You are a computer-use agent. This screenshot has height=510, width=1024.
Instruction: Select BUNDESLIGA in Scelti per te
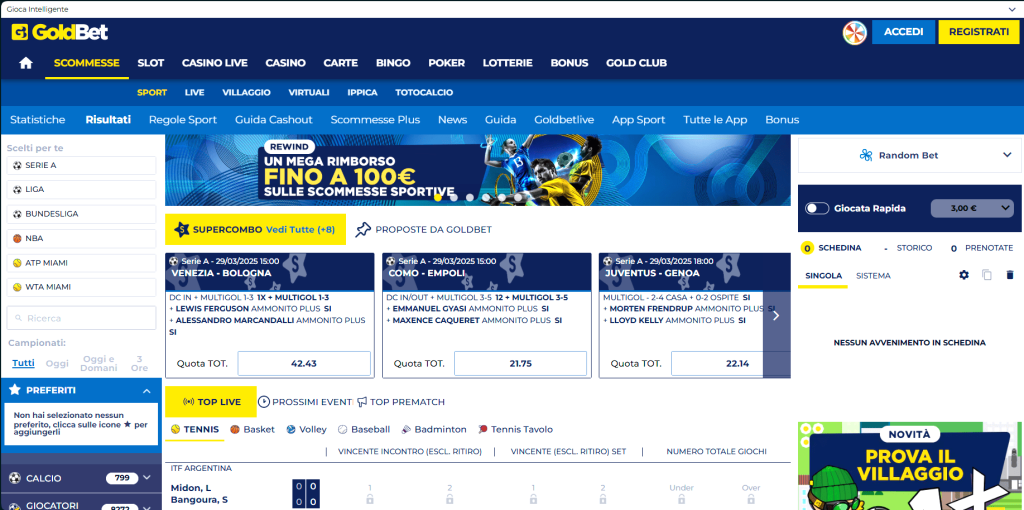click(x=82, y=214)
